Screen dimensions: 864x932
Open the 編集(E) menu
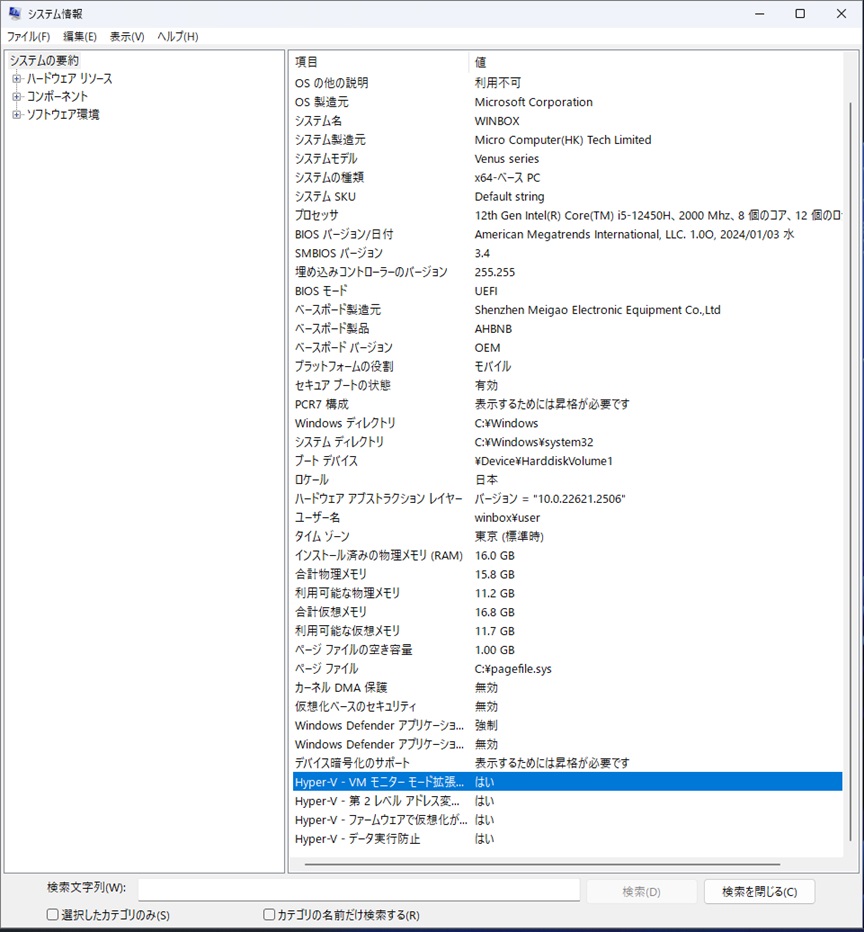(80, 37)
